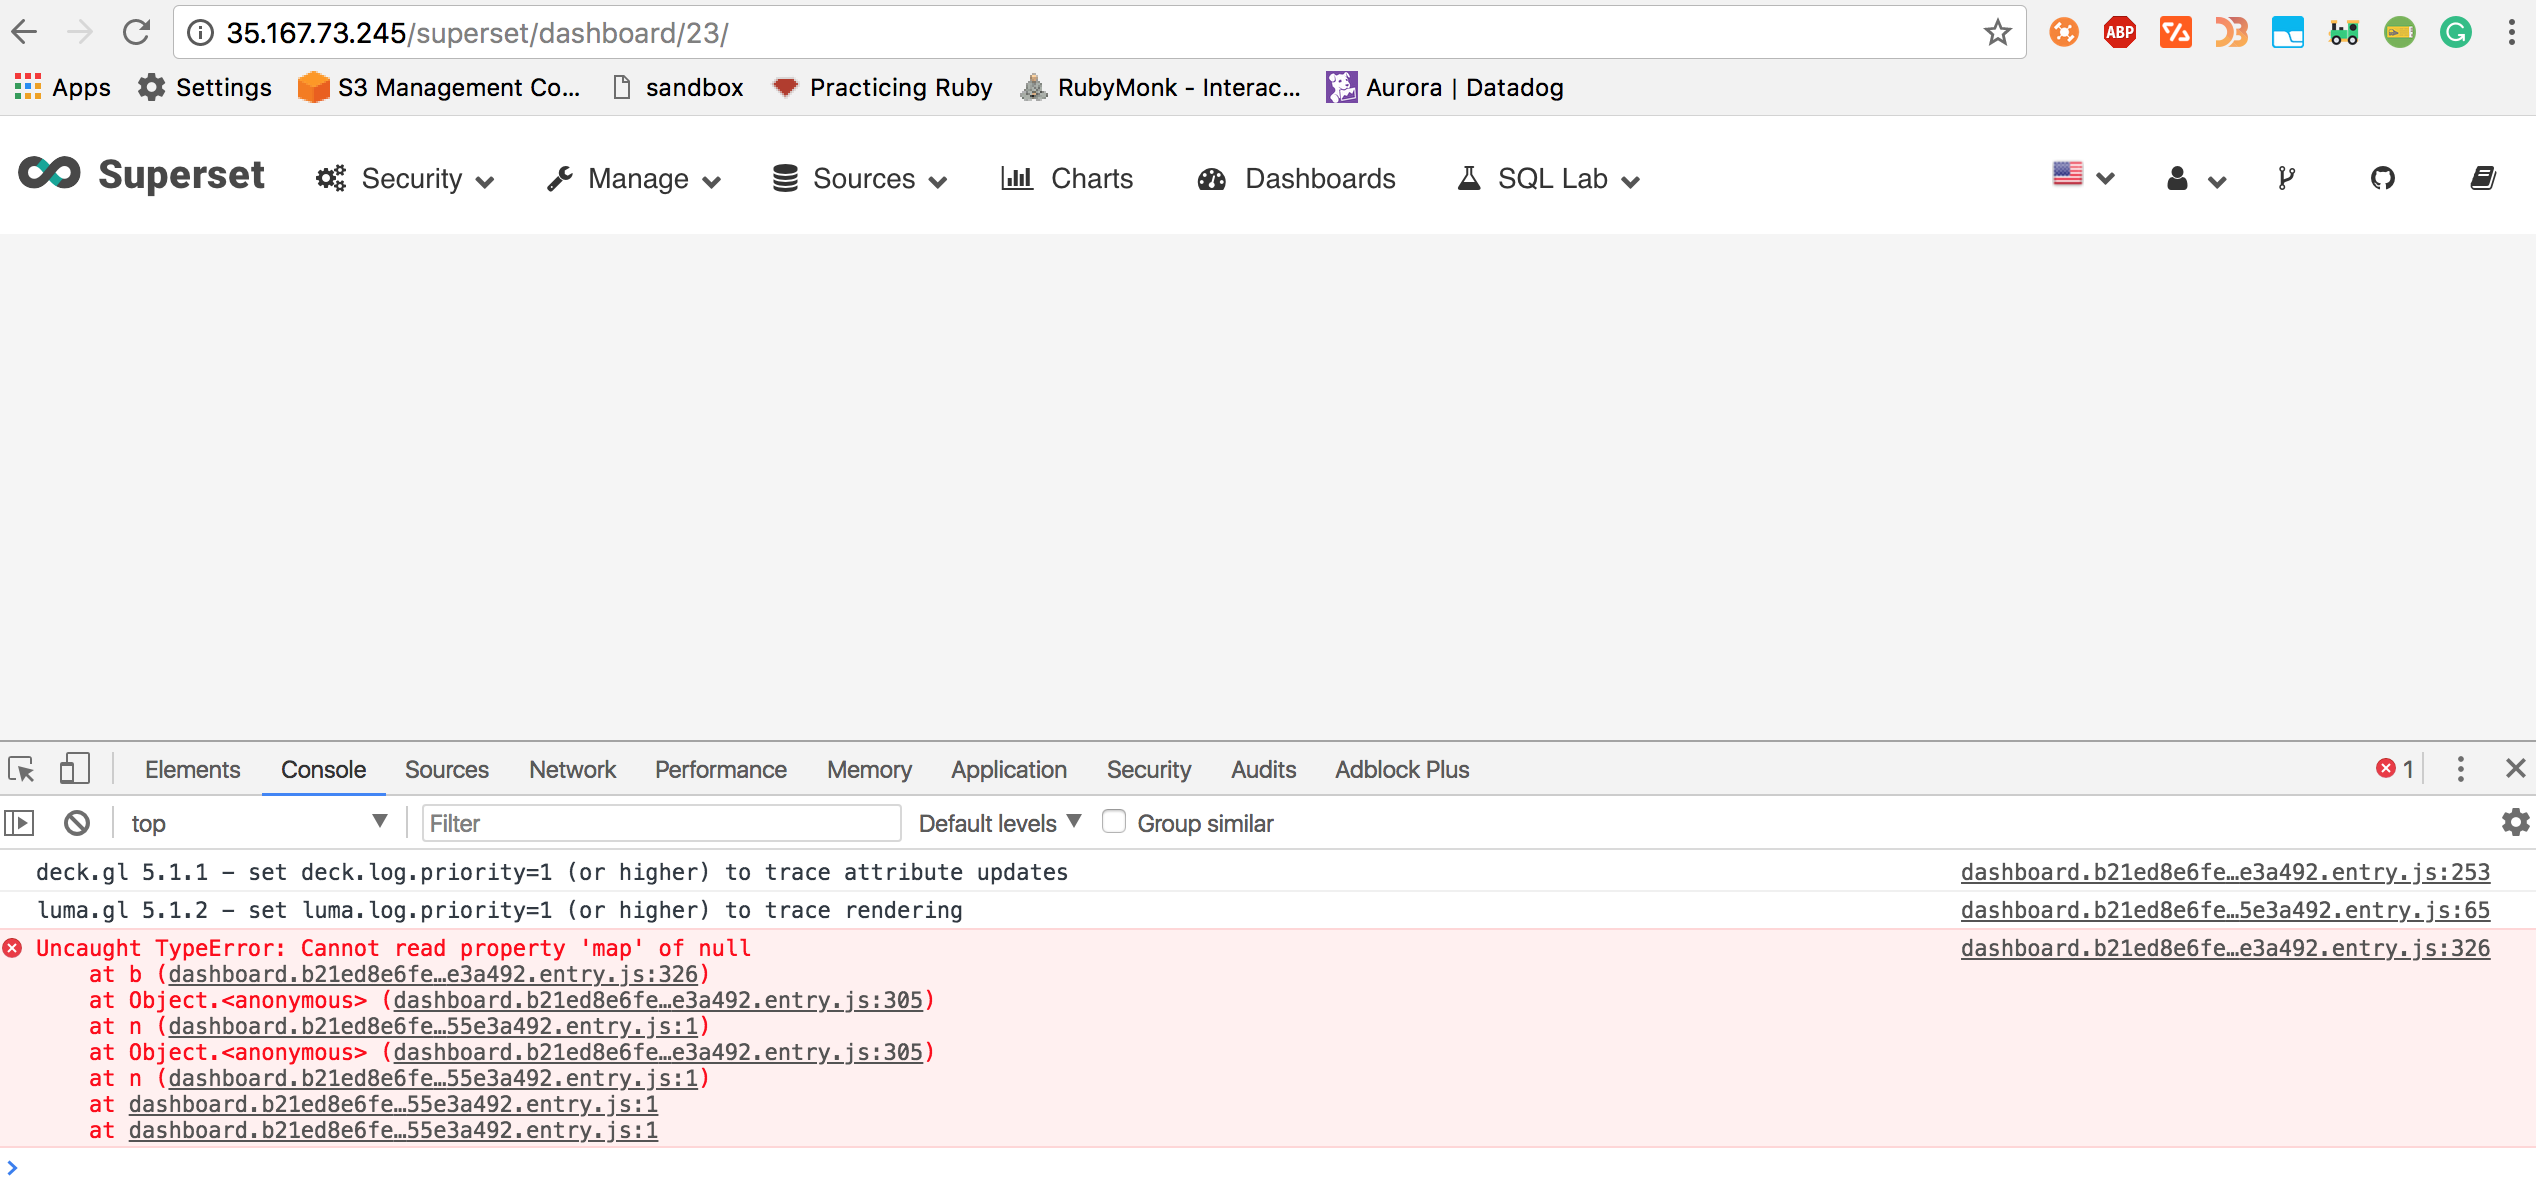The image size is (2536, 1186).
Task: Bookmark the page via the star icon
Action: coord(1997,31)
